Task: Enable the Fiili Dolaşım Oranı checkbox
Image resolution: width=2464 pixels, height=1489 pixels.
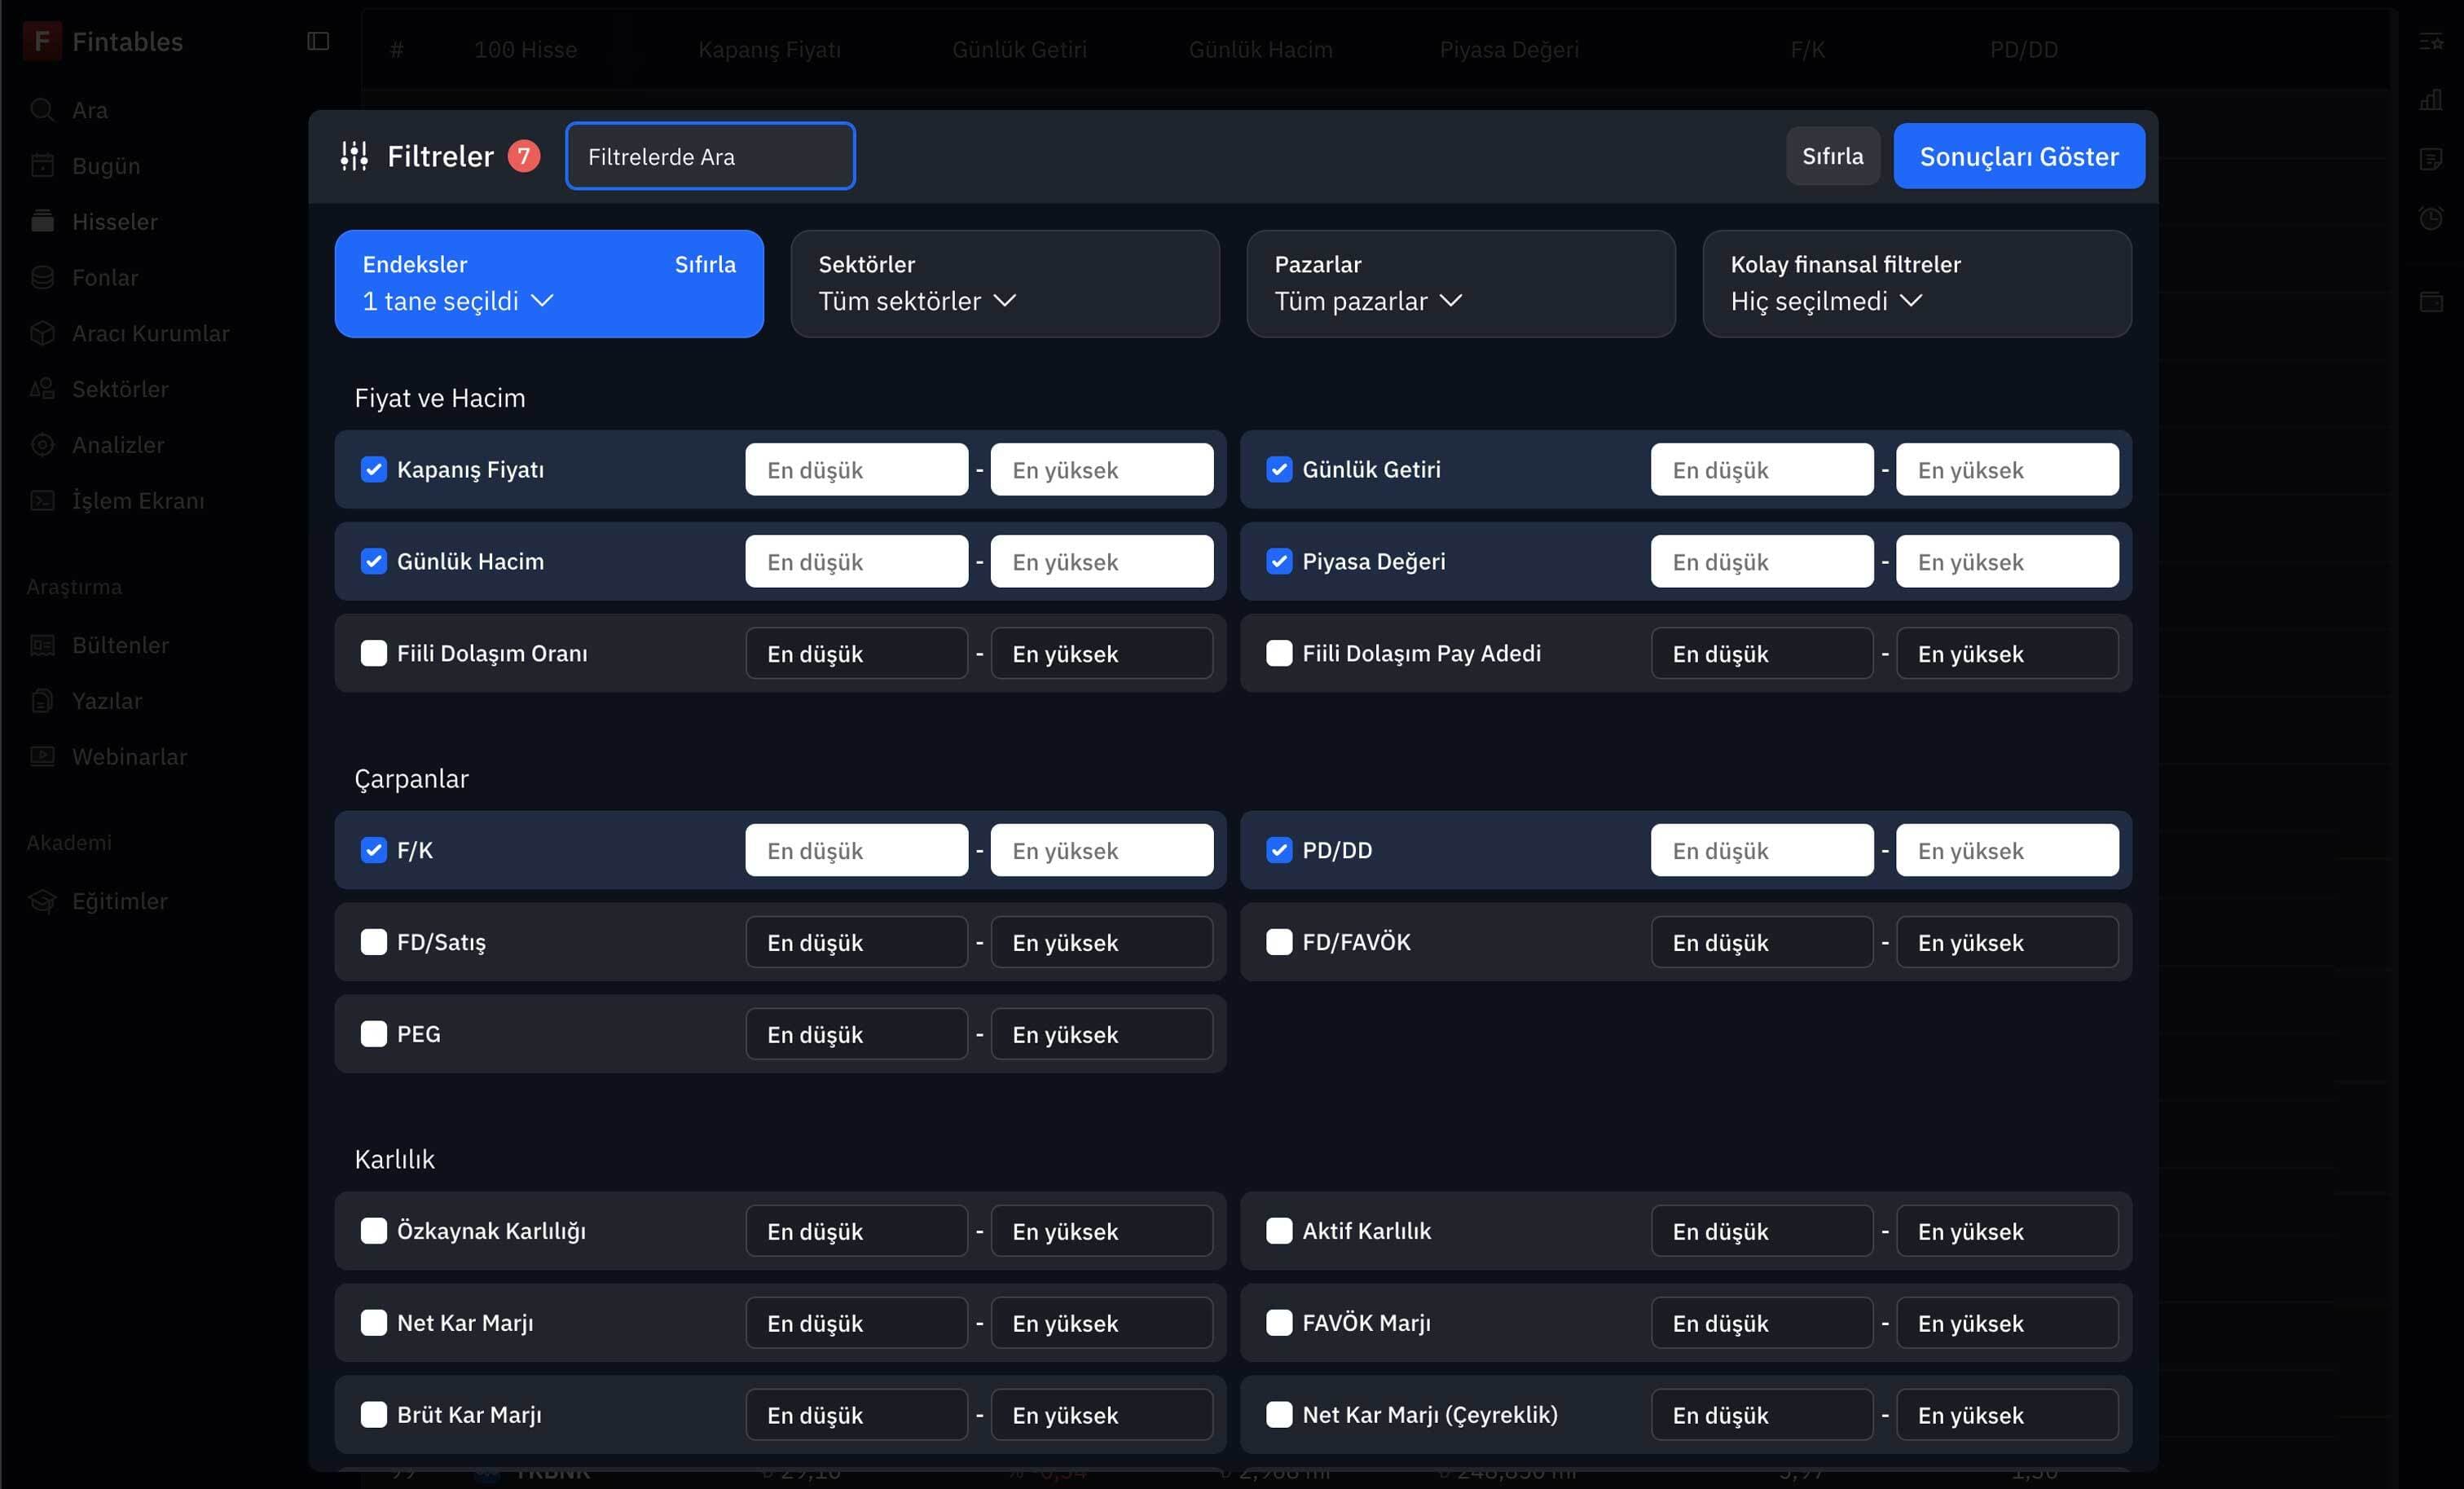Action: (373, 653)
